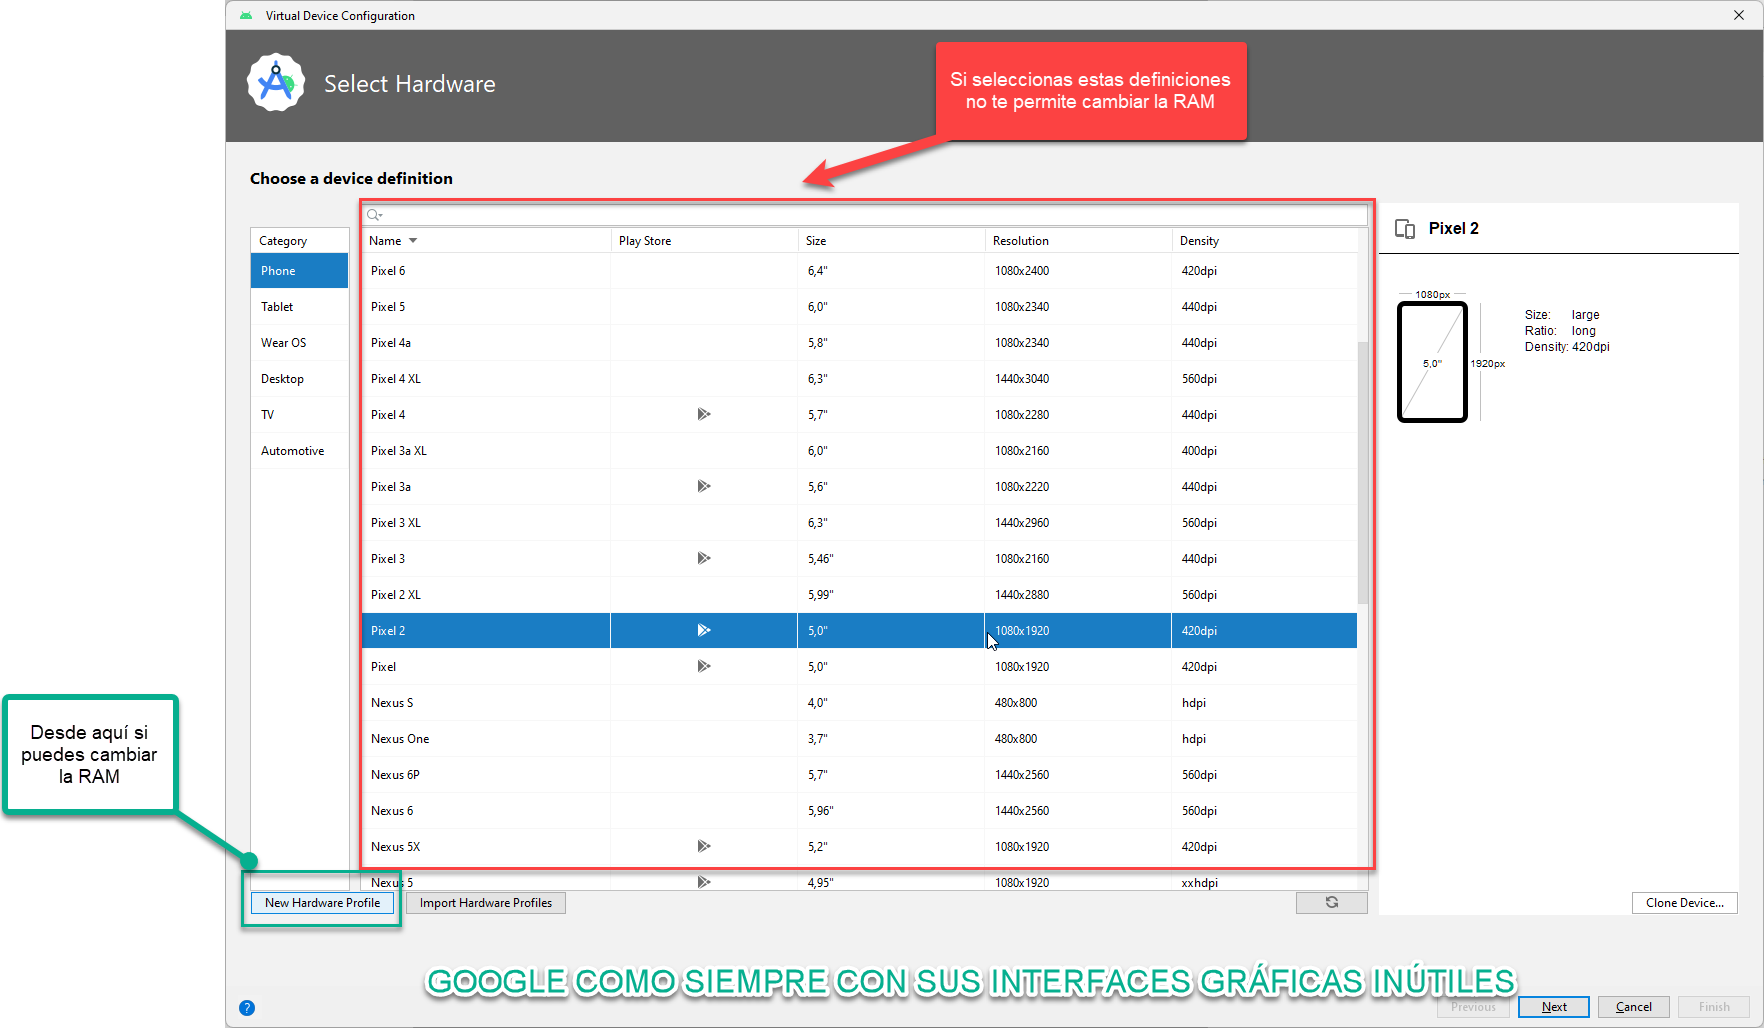Click the Pixel 2 phone preview outline
Image resolution: width=1764 pixels, height=1030 pixels.
[x=1432, y=362]
